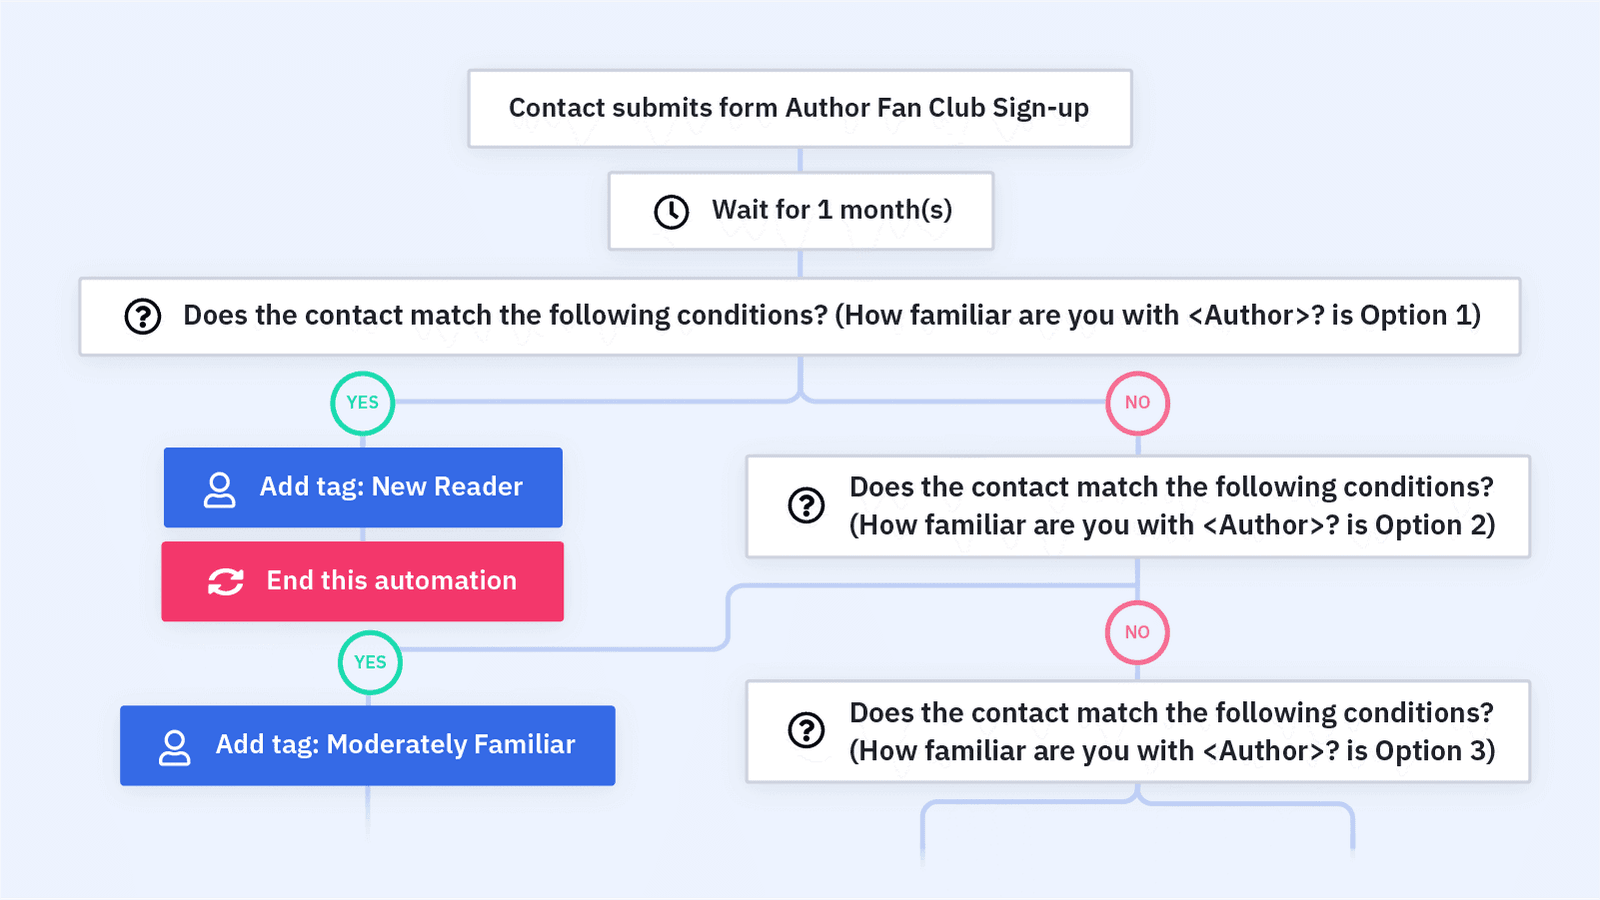Click the question mark icon for Option 1 condition
1600x900 pixels.
(143, 316)
